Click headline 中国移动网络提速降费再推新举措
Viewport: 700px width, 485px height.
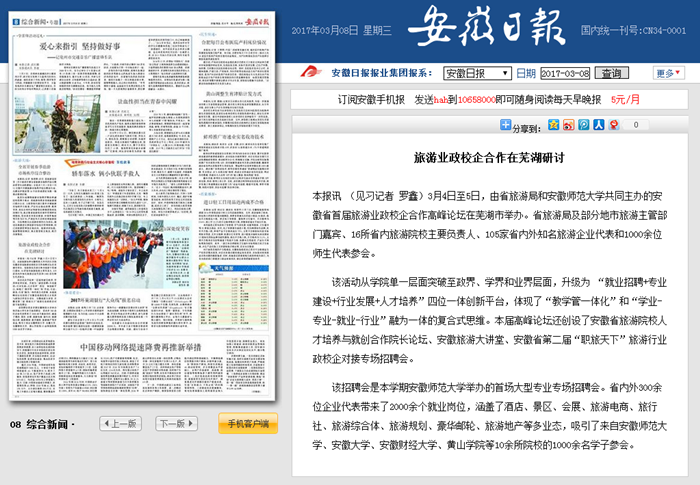[x=141, y=347]
